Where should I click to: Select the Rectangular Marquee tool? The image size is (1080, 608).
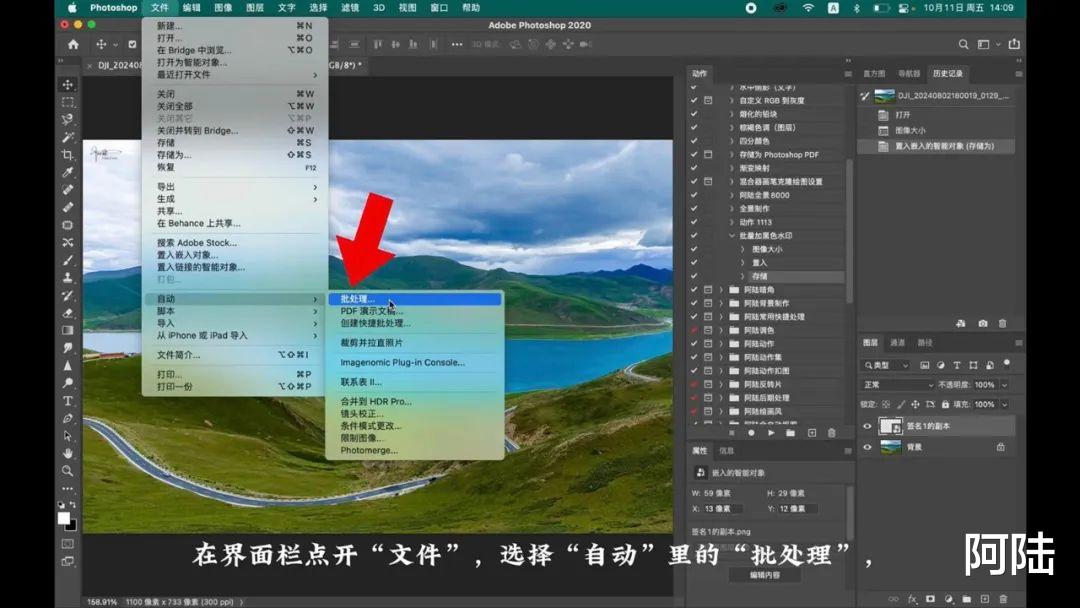tap(68, 102)
